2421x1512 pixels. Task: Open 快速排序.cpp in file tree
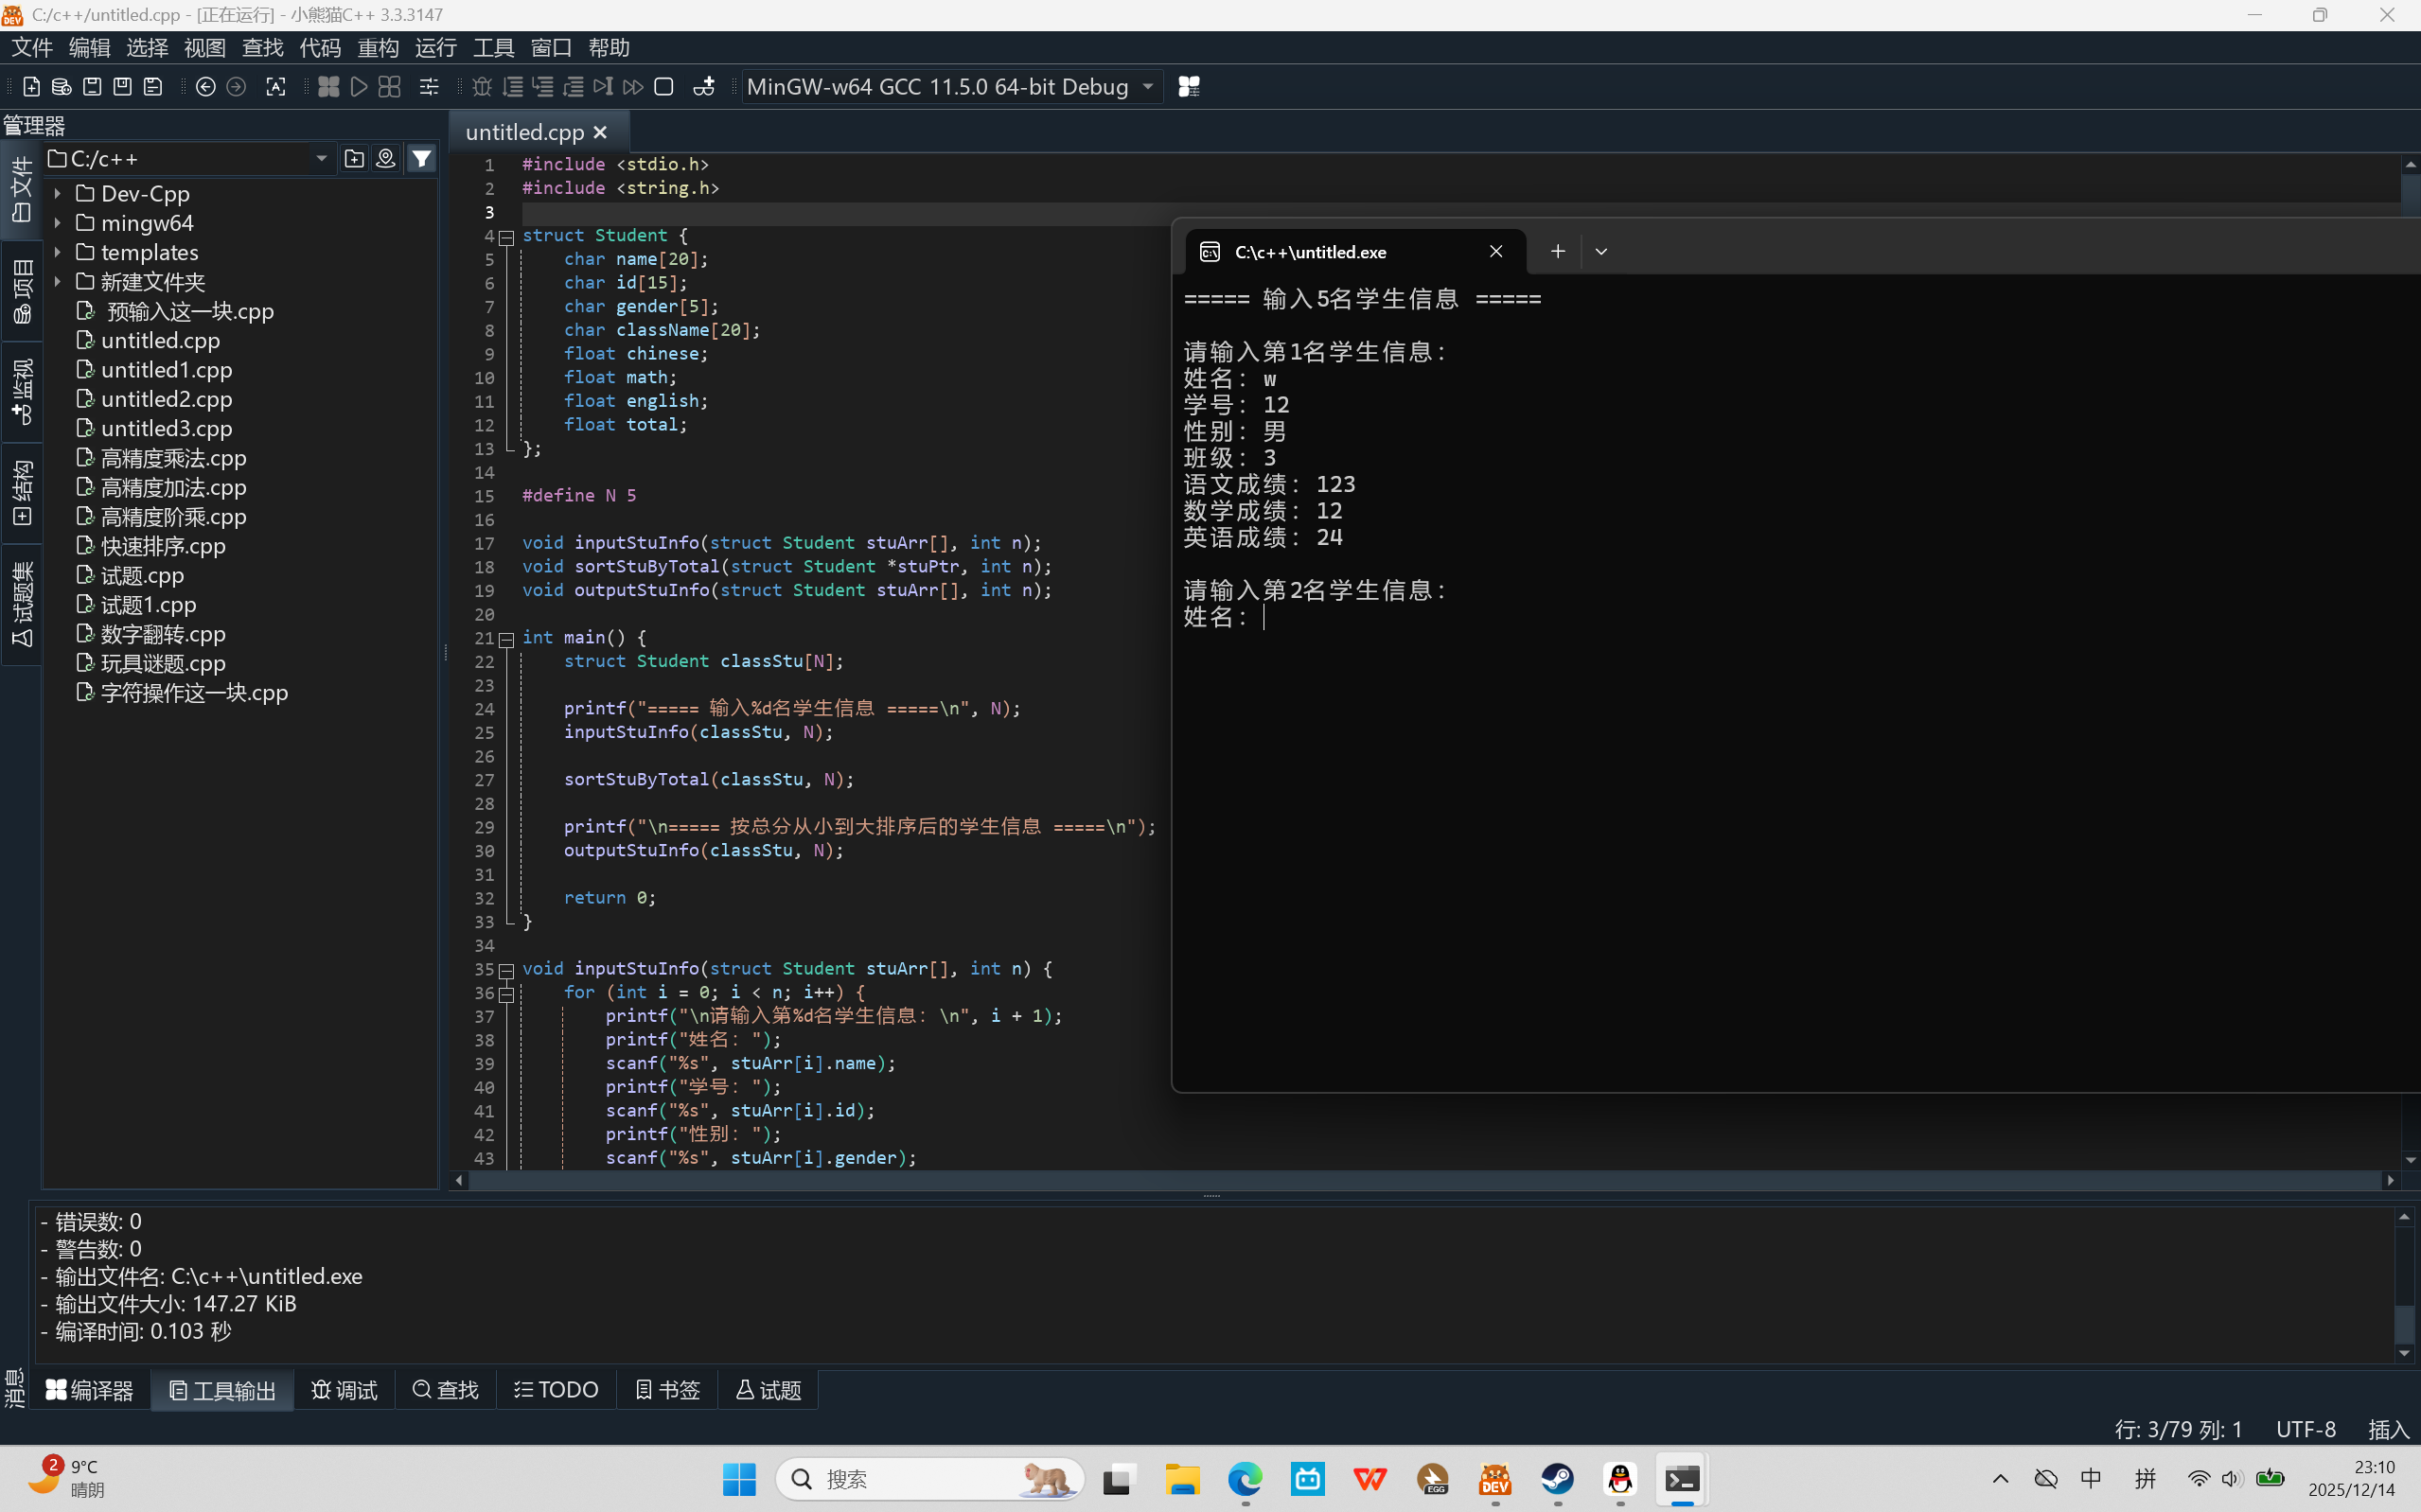pyautogui.click(x=163, y=546)
